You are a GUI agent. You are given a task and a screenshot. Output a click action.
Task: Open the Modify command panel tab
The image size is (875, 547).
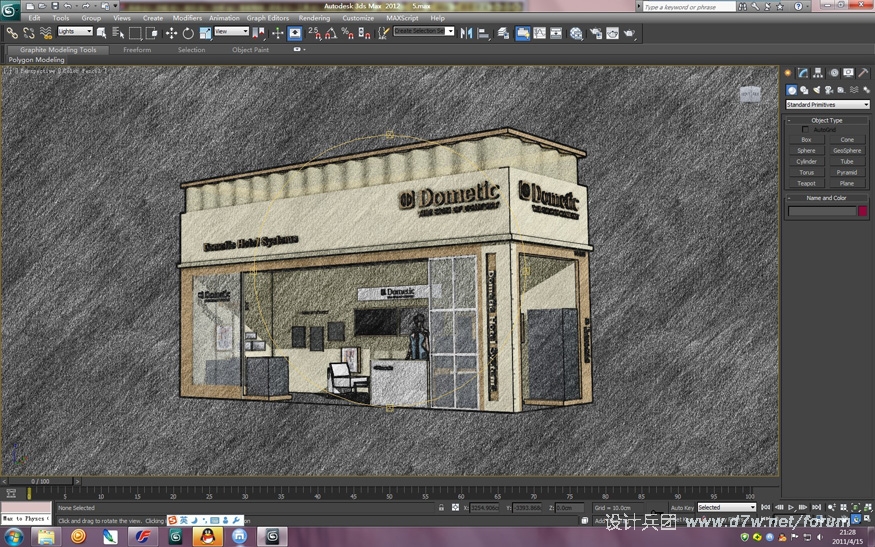[803, 73]
